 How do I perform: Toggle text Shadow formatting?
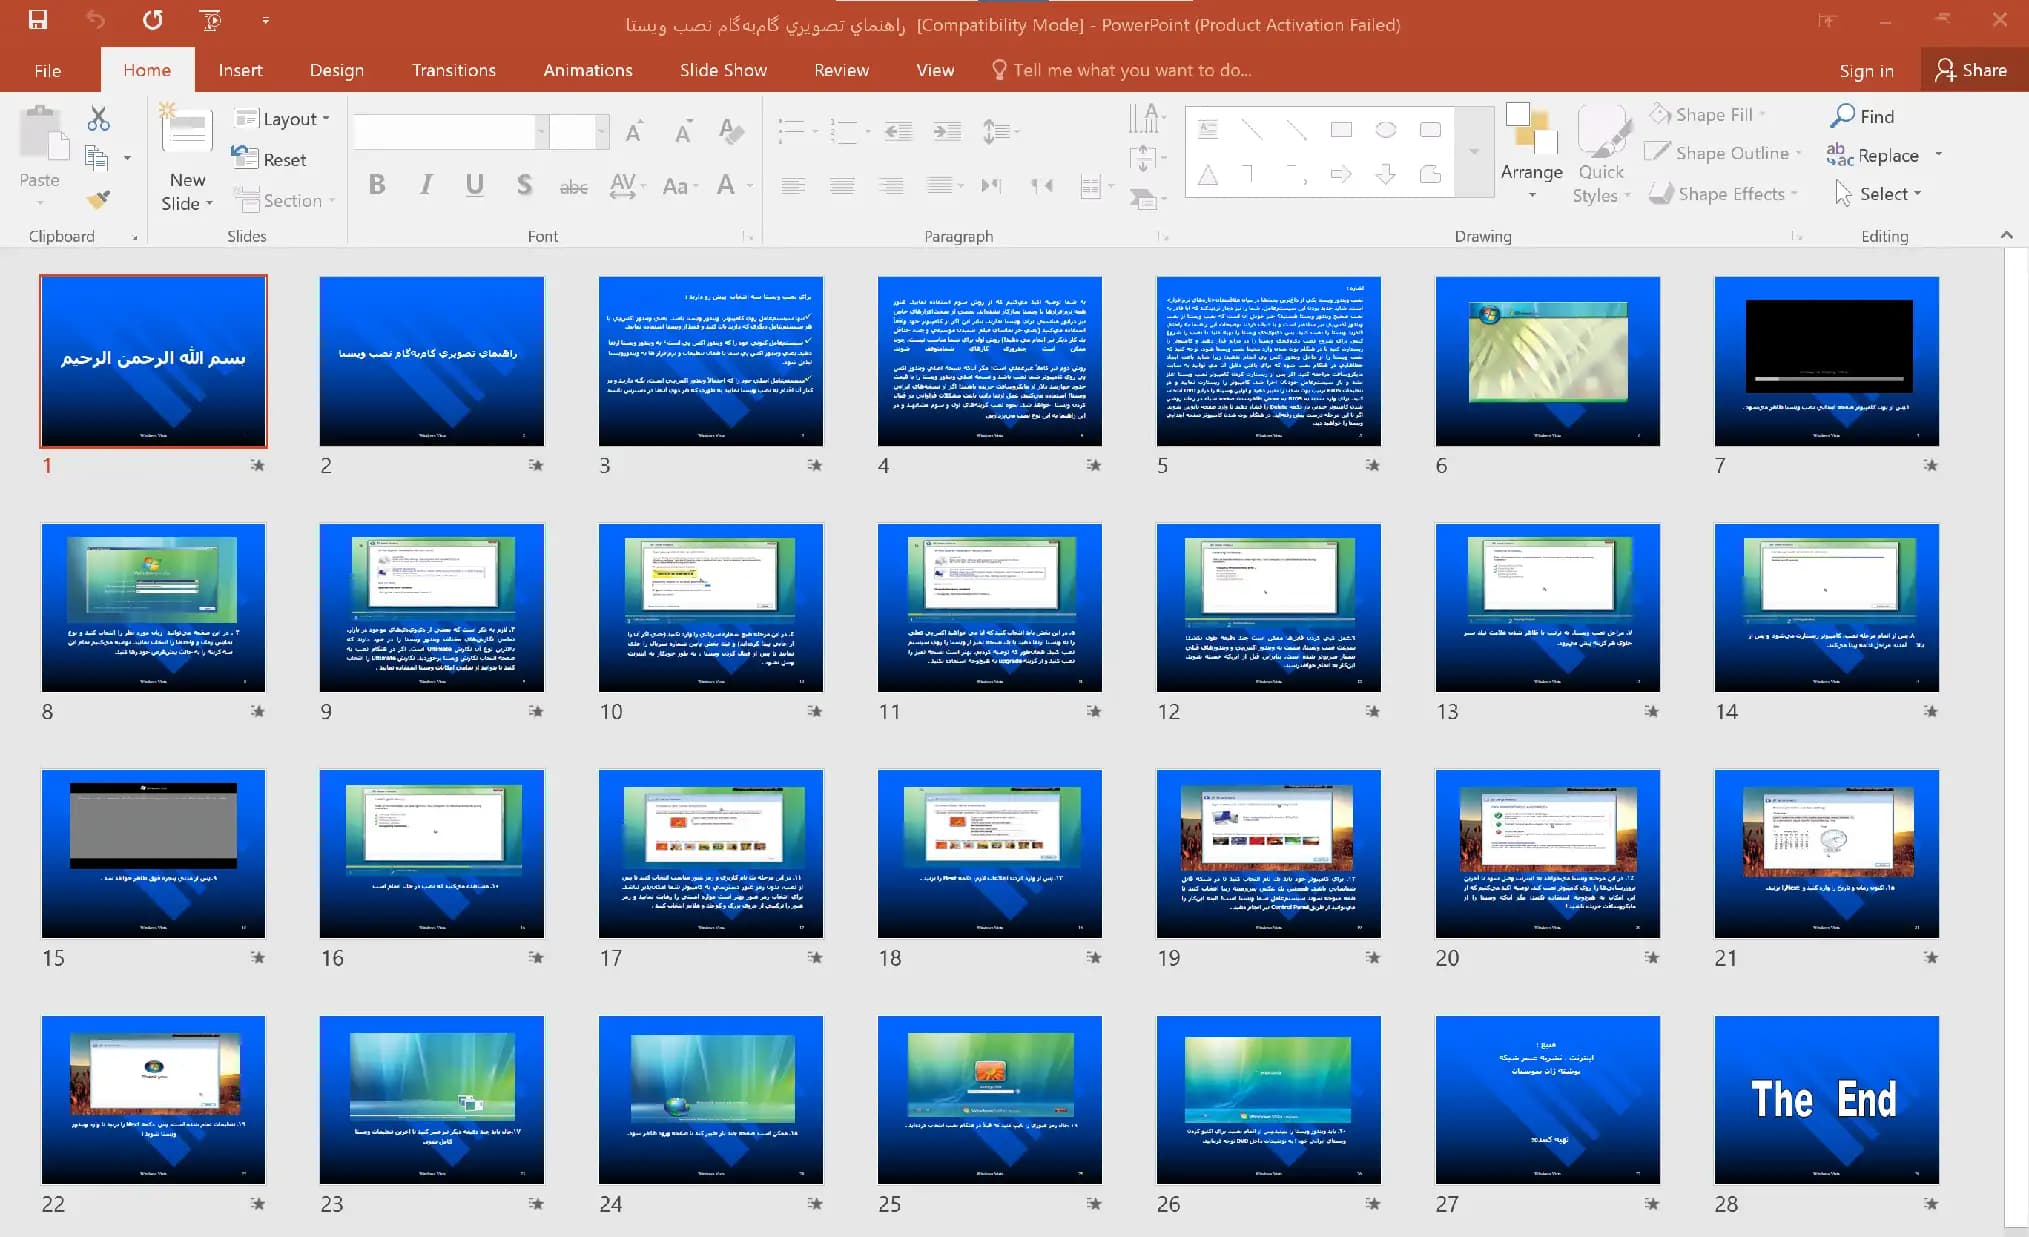click(524, 184)
